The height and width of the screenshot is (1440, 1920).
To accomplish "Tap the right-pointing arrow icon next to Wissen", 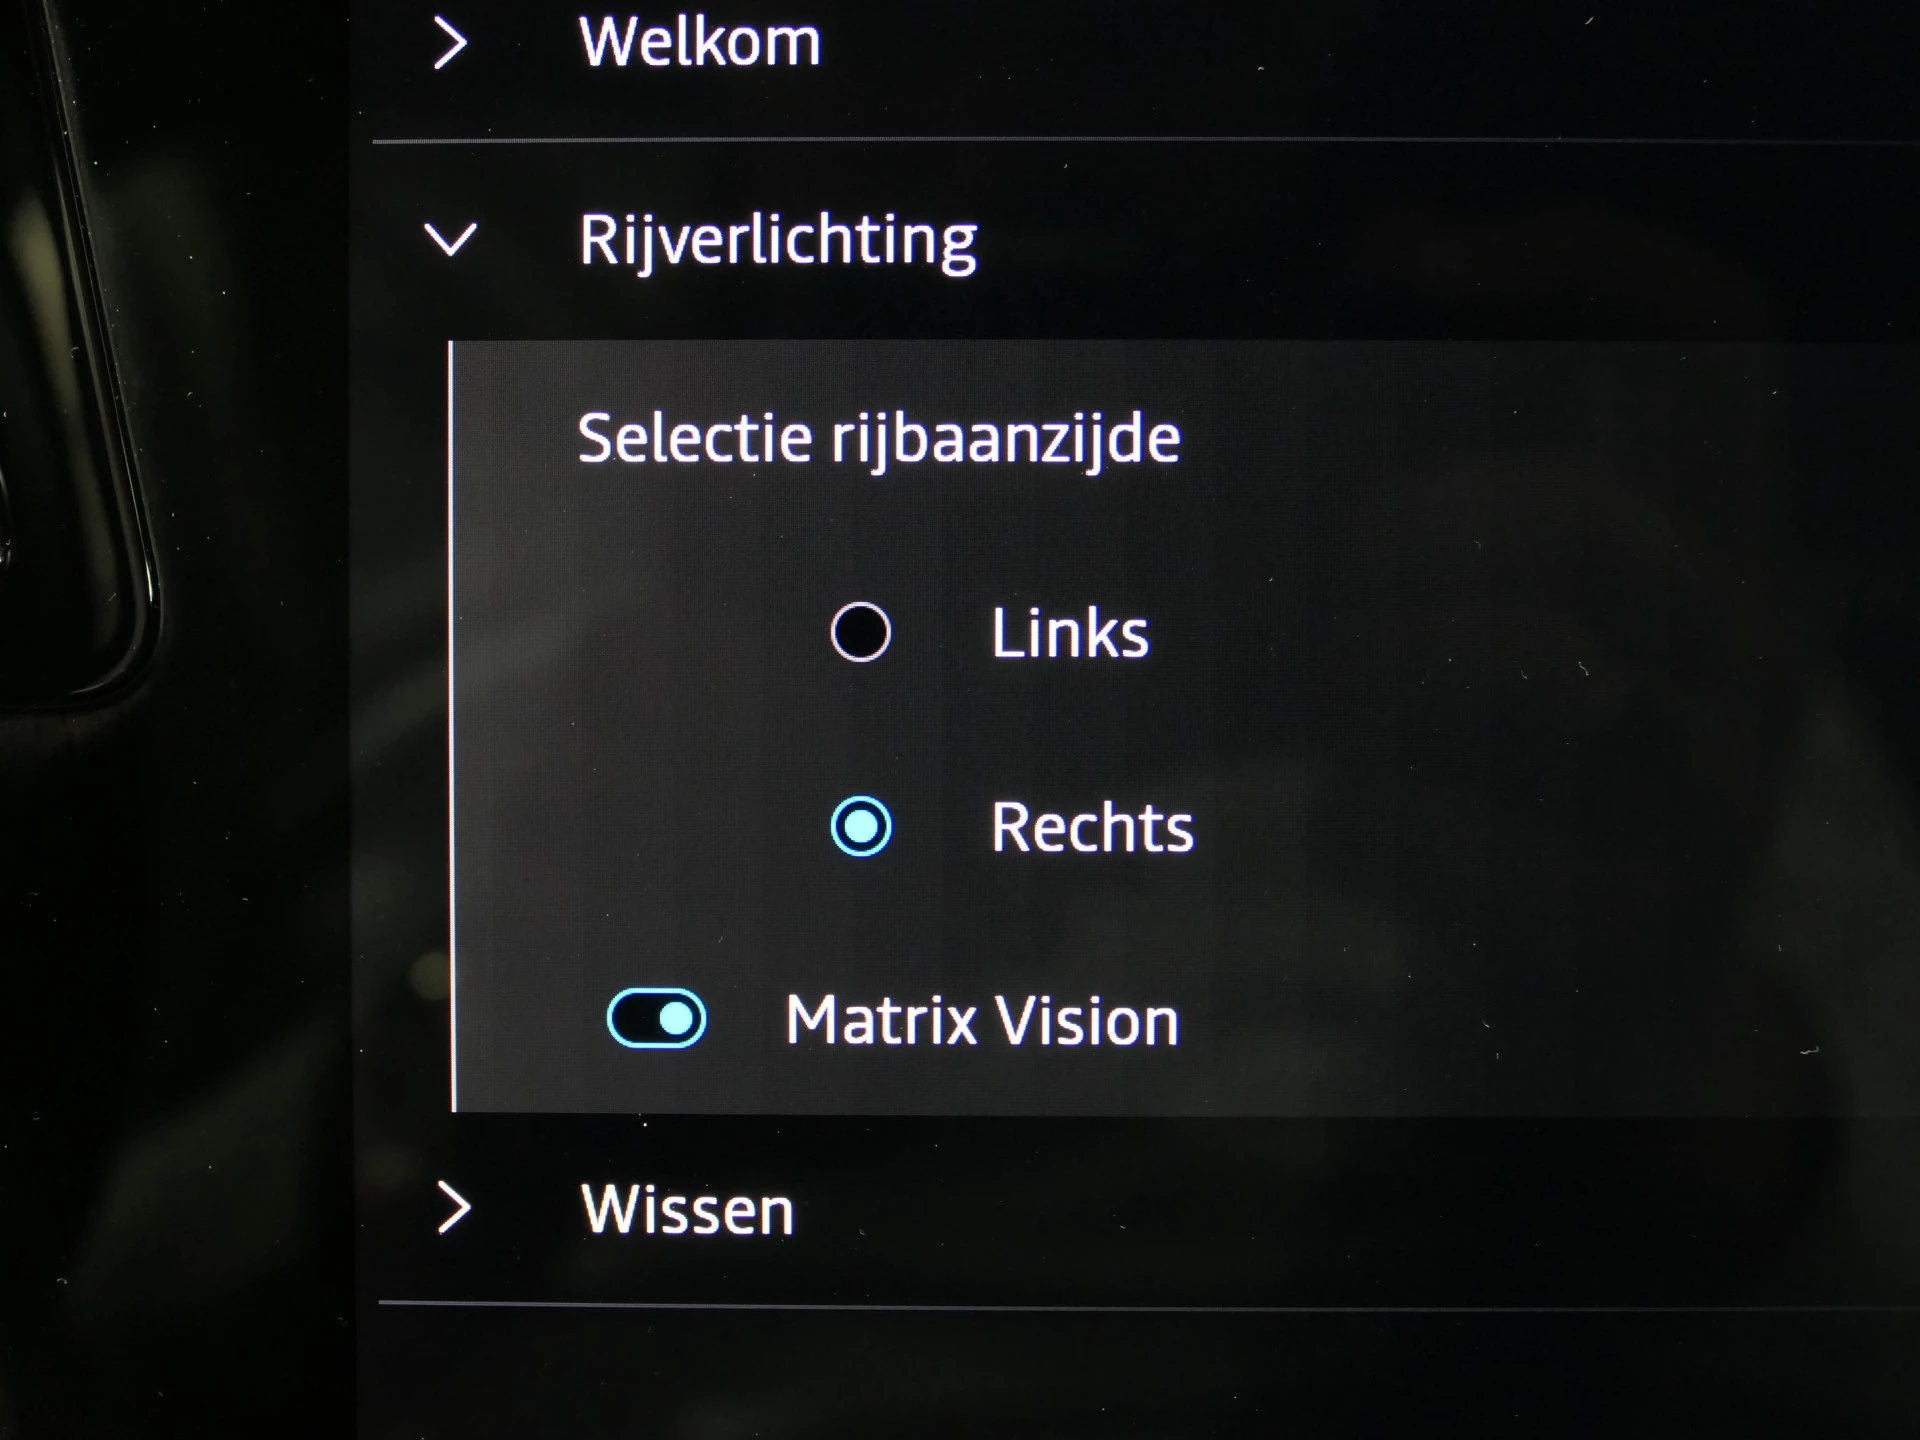I will [x=454, y=1207].
